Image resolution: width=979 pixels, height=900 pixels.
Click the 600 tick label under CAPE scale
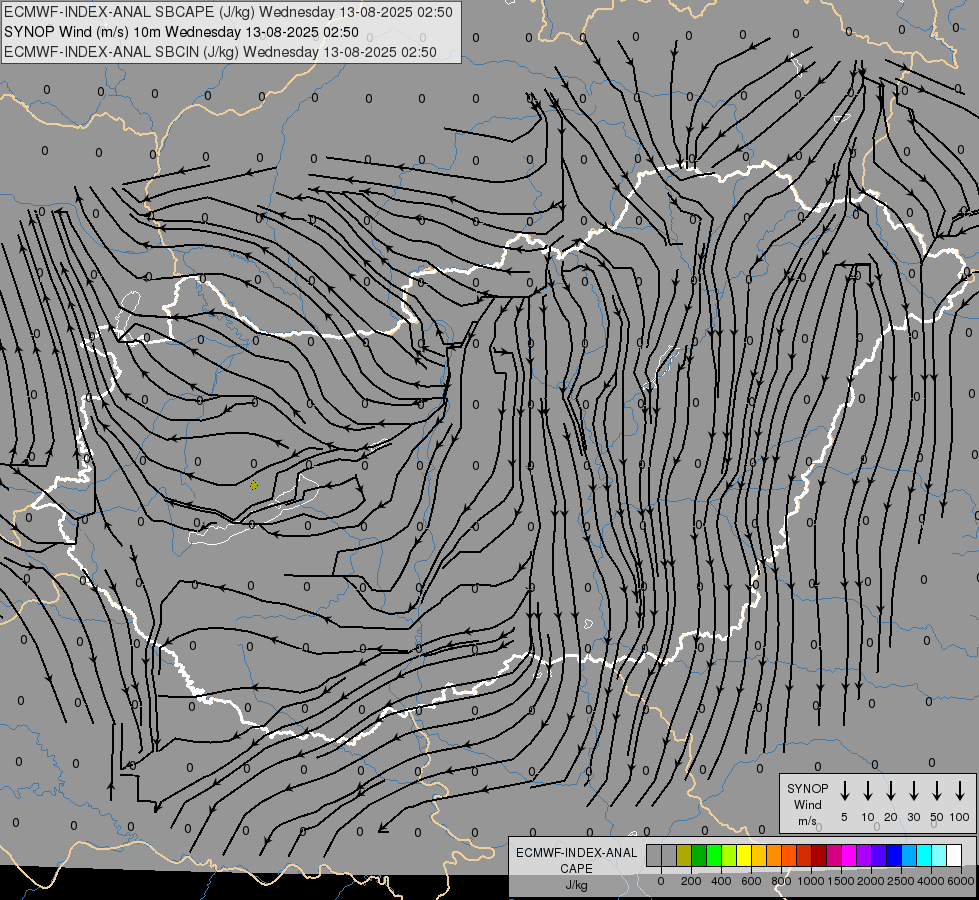[x=751, y=881]
